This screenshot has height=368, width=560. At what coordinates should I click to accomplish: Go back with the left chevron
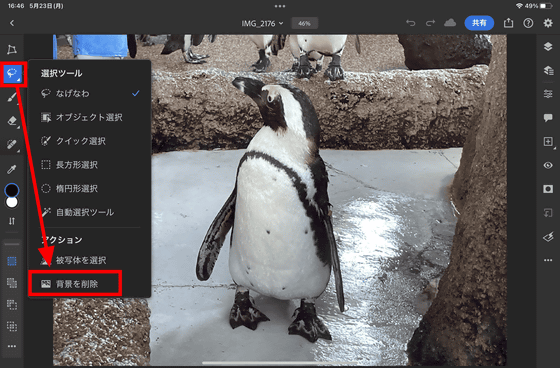12,23
